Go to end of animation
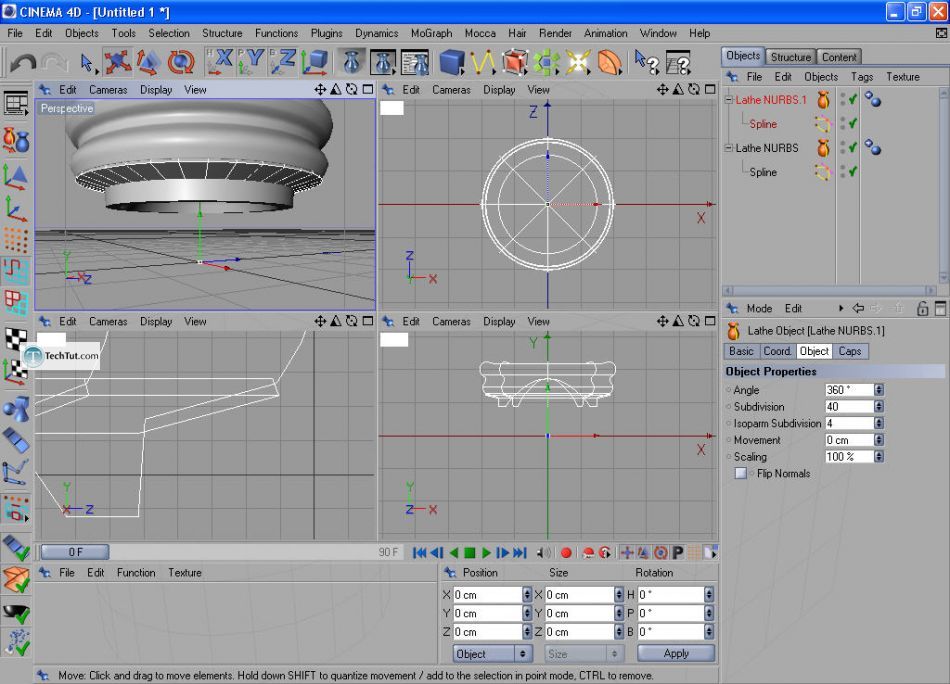This screenshot has width=950, height=684. coord(520,553)
